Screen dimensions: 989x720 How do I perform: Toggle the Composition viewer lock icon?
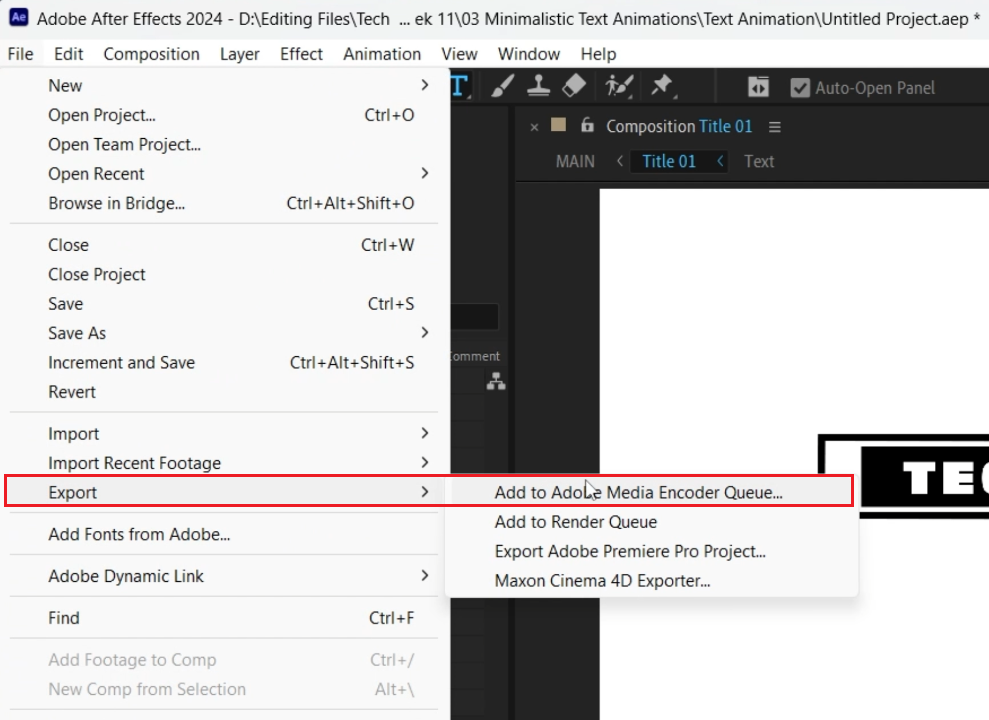(587, 126)
